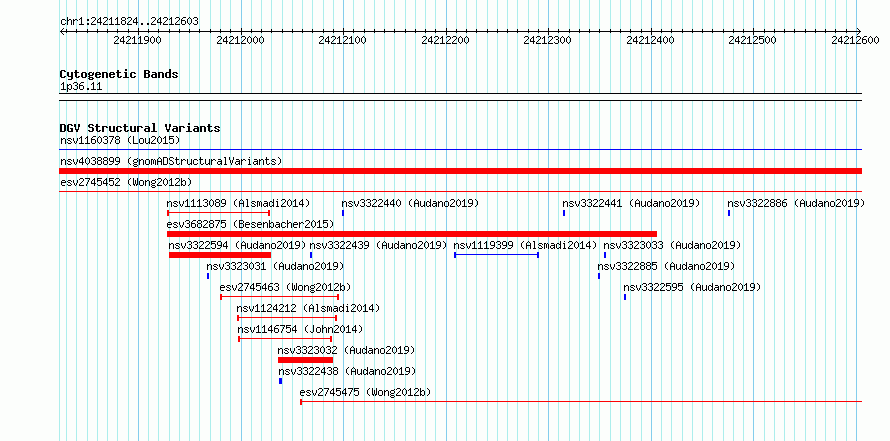The height and width of the screenshot is (441, 890).
Task: Click the thick red nsv4038899 bar
Action: click(461, 171)
